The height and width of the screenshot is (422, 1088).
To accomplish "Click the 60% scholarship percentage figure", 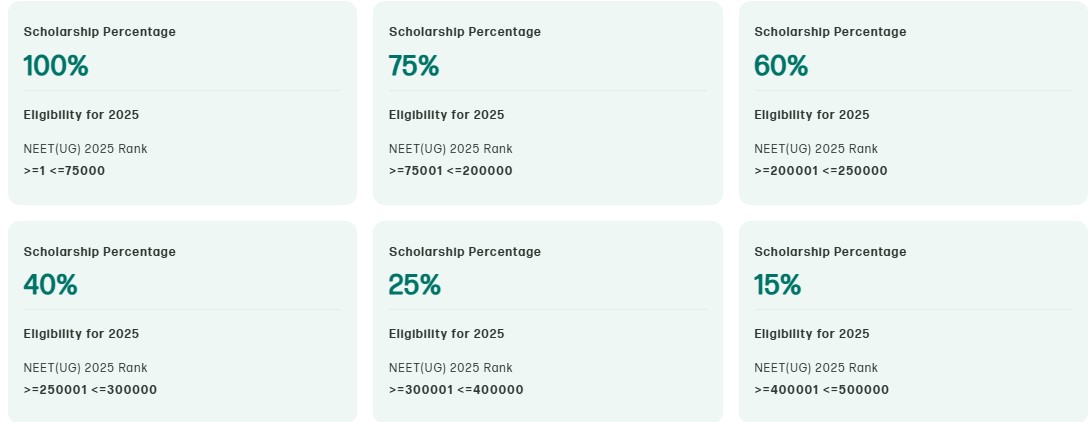I will [x=781, y=66].
